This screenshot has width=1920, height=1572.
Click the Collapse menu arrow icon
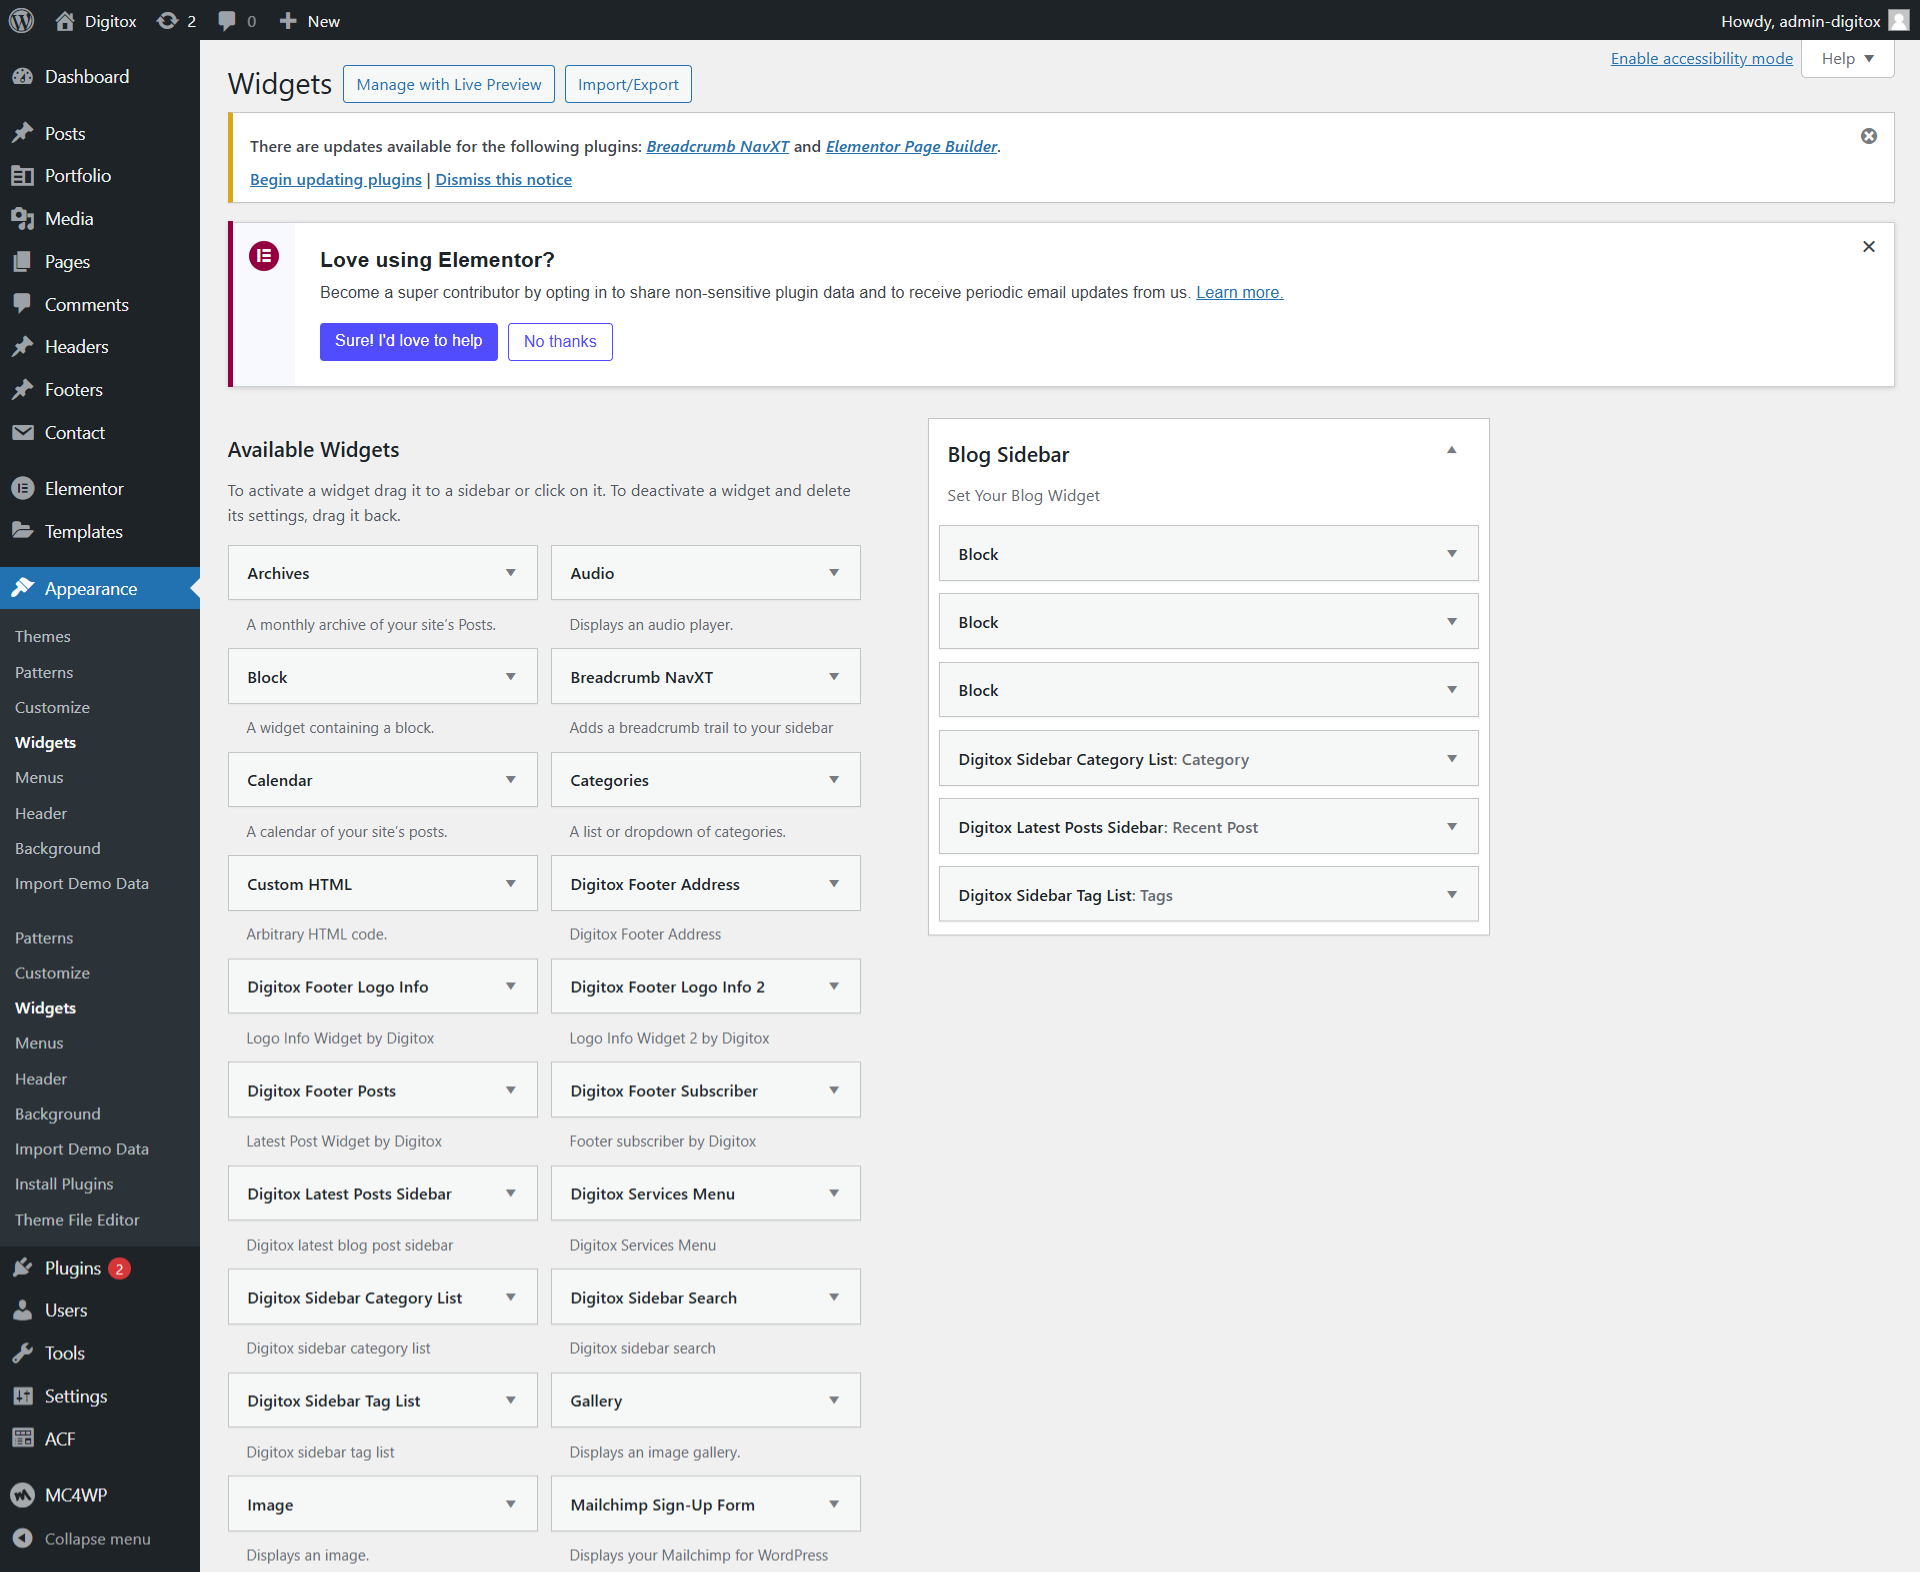point(23,1539)
